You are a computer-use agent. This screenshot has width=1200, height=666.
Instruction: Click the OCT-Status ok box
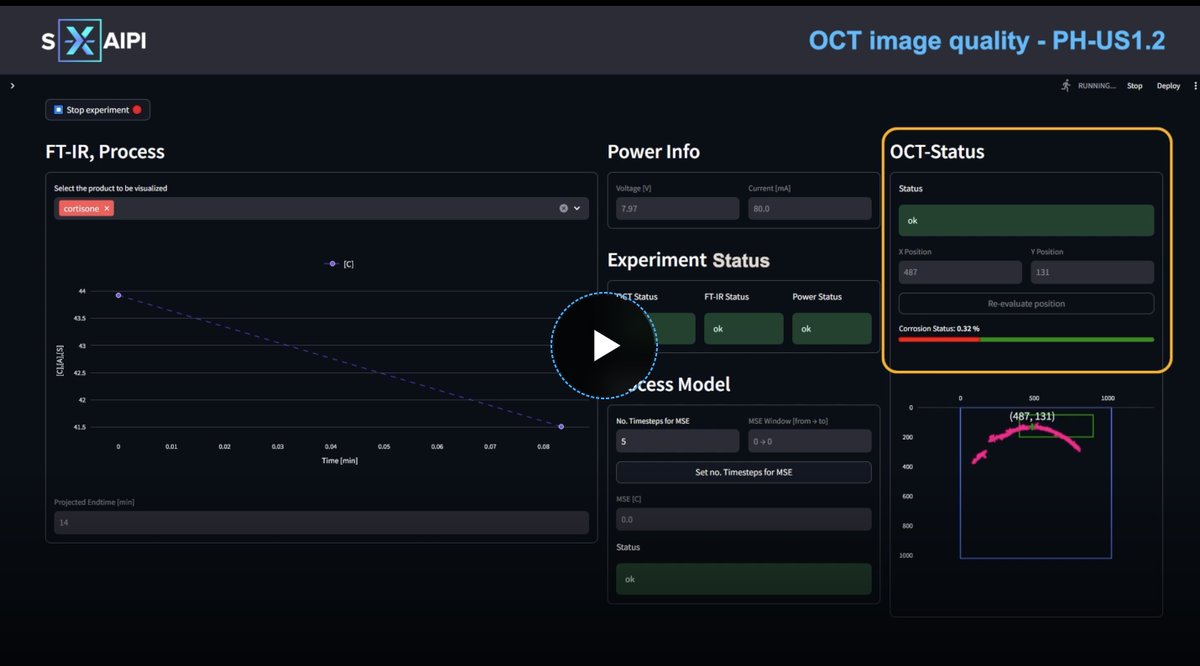(x=1026, y=220)
